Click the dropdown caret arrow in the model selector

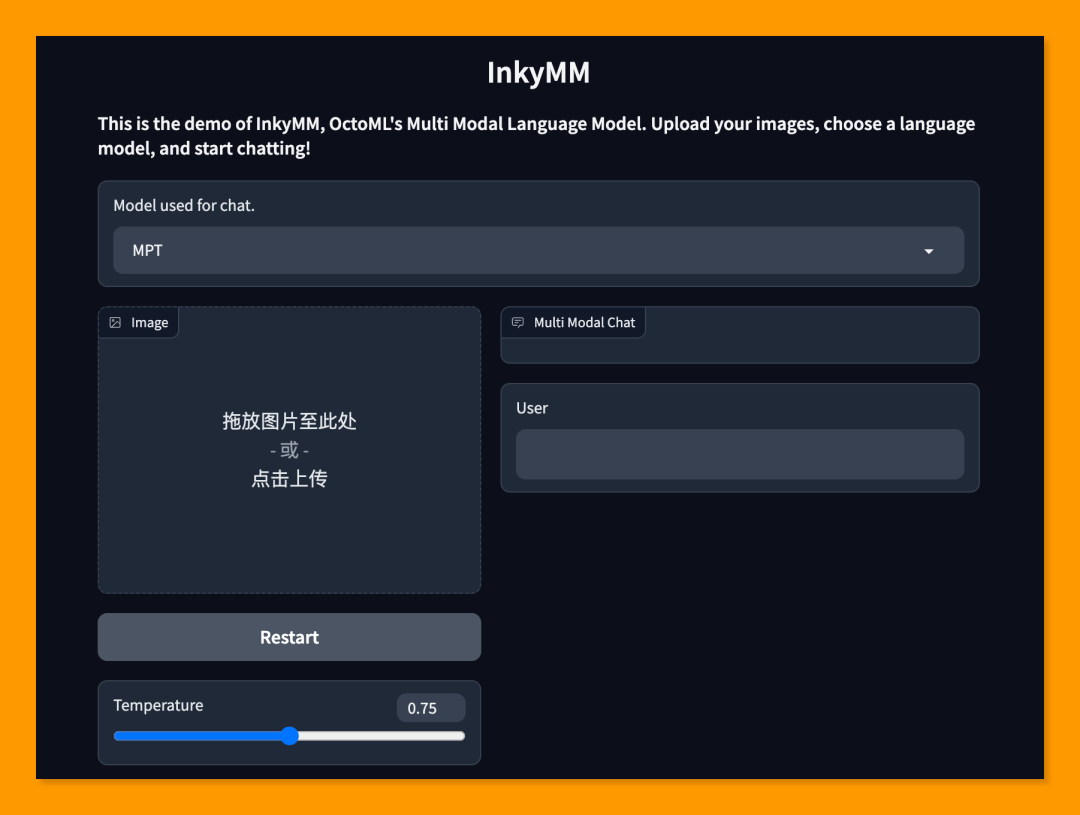(x=928, y=251)
